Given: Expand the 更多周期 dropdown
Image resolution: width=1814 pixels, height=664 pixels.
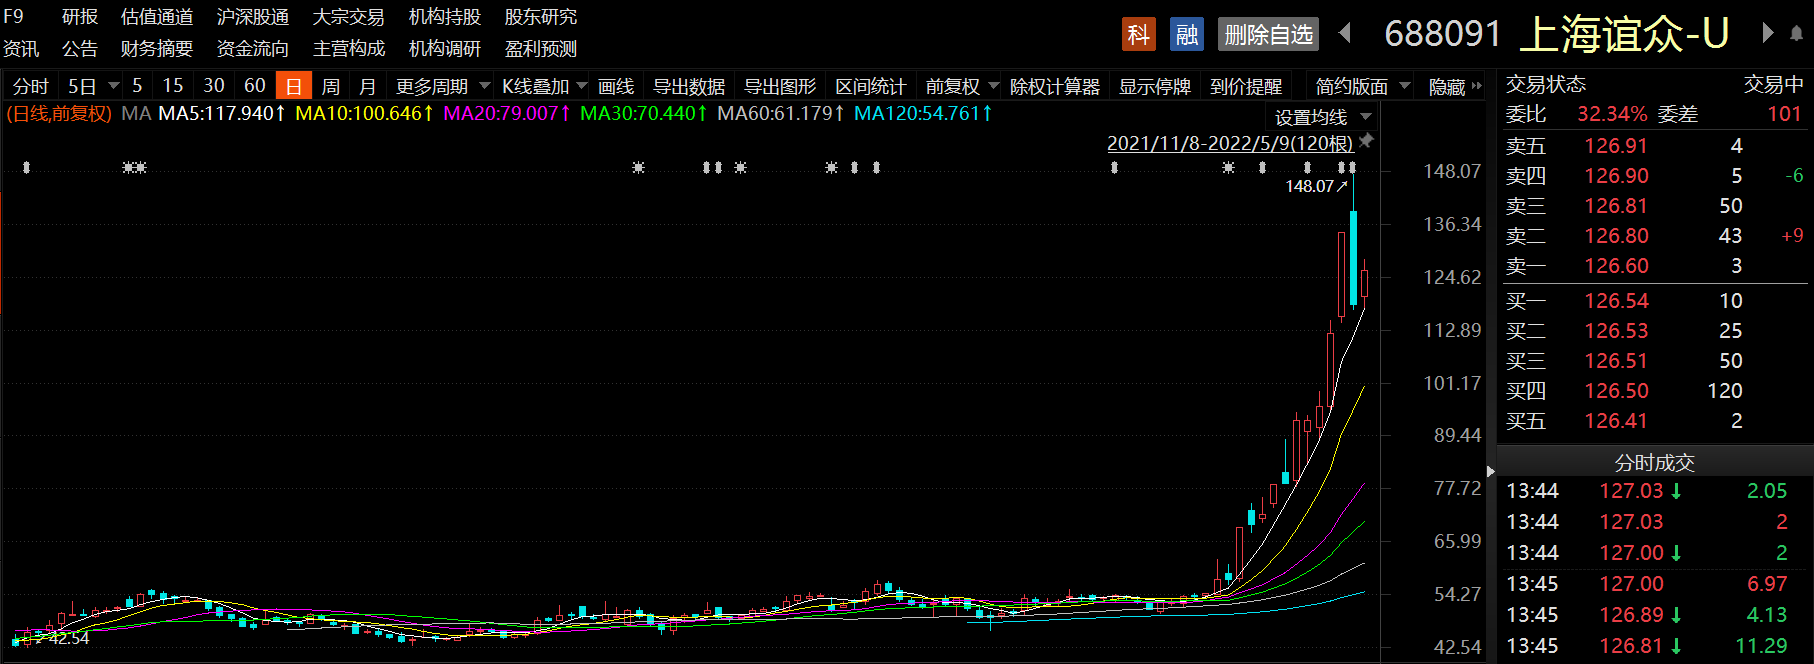Looking at the screenshot, I should click(442, 87).
